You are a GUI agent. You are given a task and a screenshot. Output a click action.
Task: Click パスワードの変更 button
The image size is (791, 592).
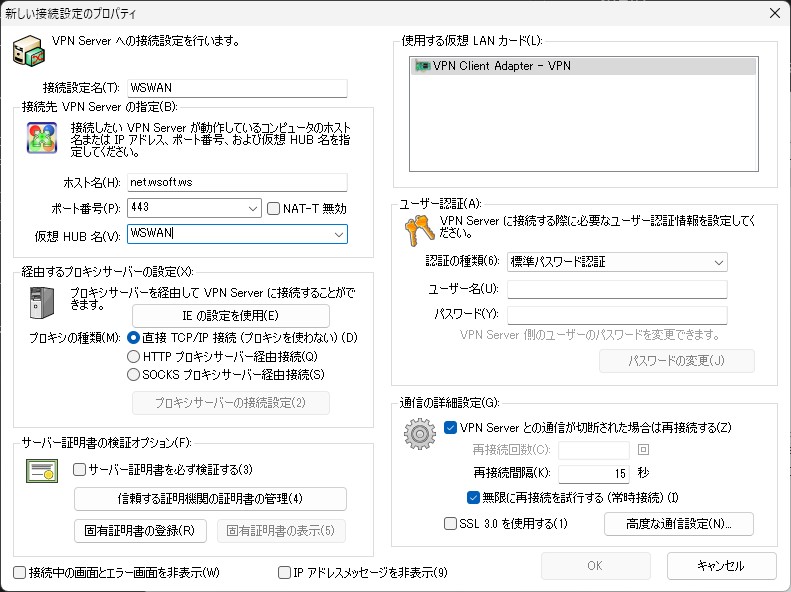tap(676, 361)
